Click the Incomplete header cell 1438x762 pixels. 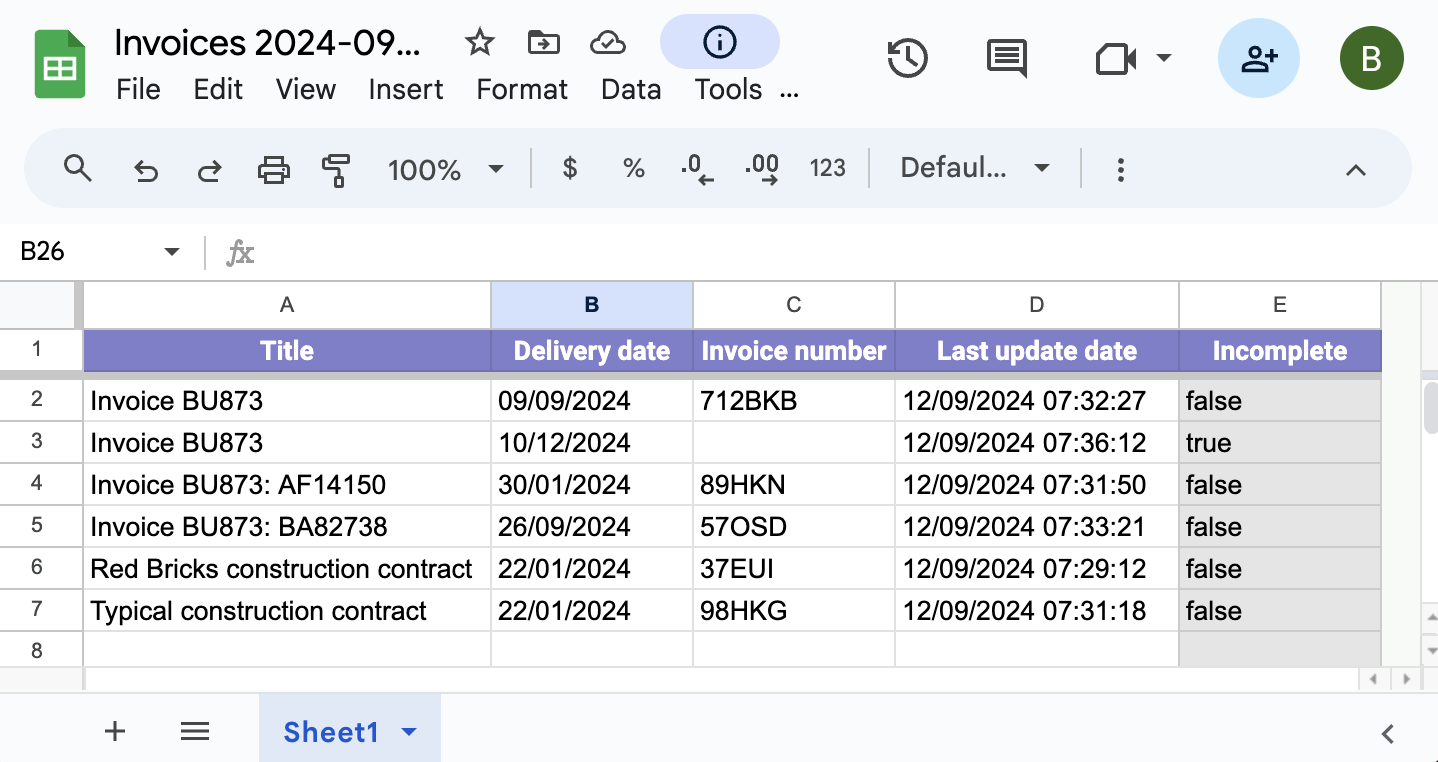[1280, 351]
